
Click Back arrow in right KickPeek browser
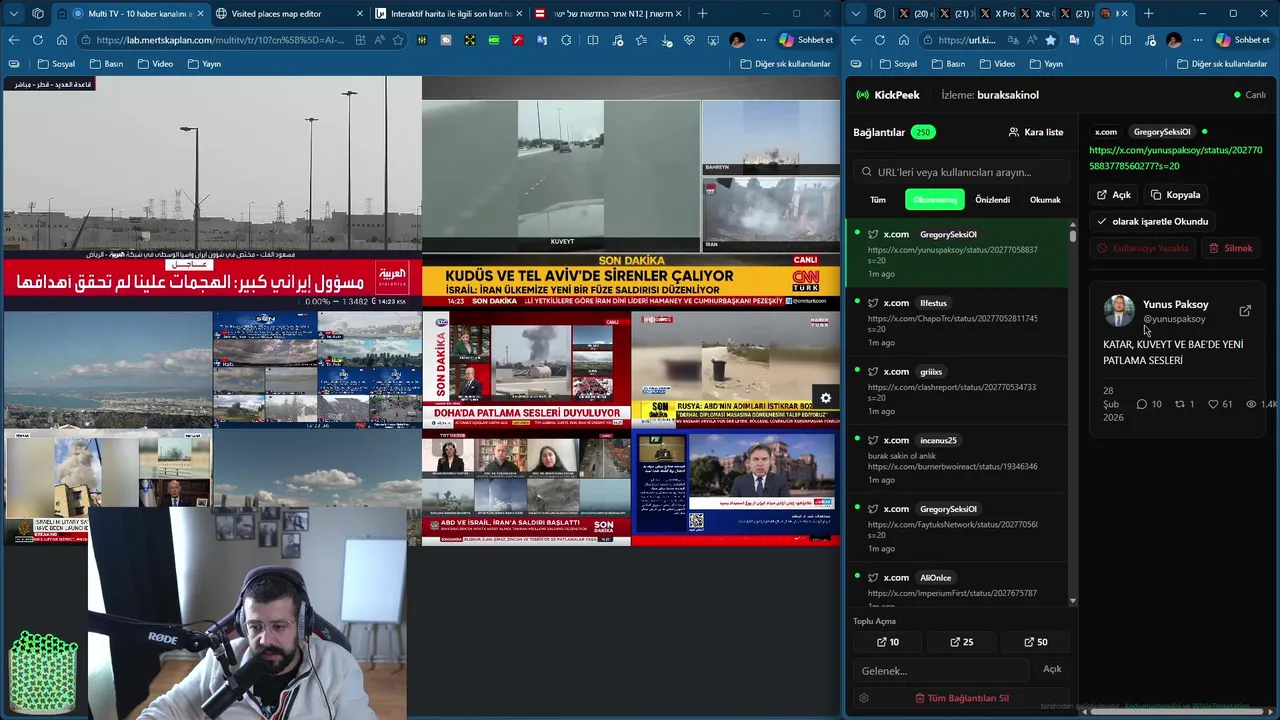[856, 40]
